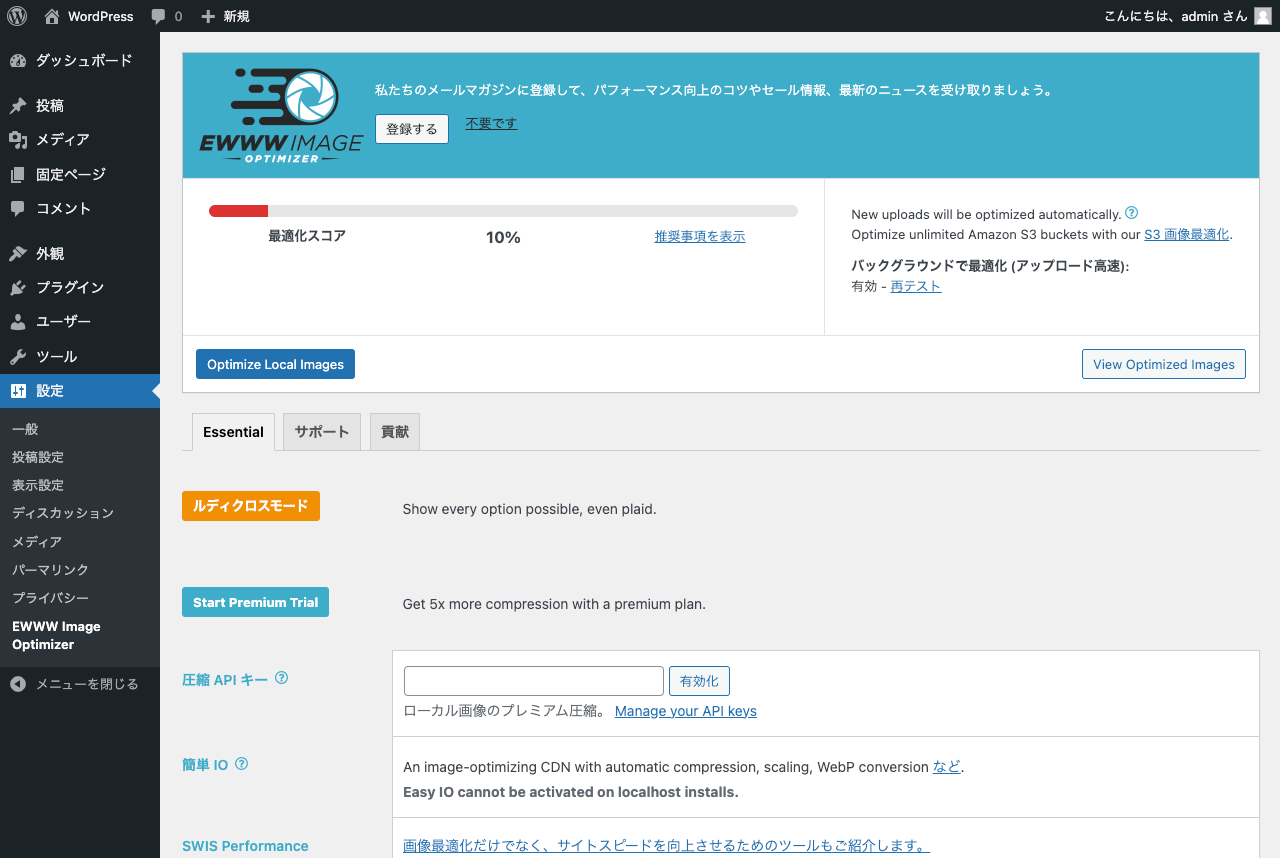
Task: Switch to the Essential tab
Action: [233, 432]
